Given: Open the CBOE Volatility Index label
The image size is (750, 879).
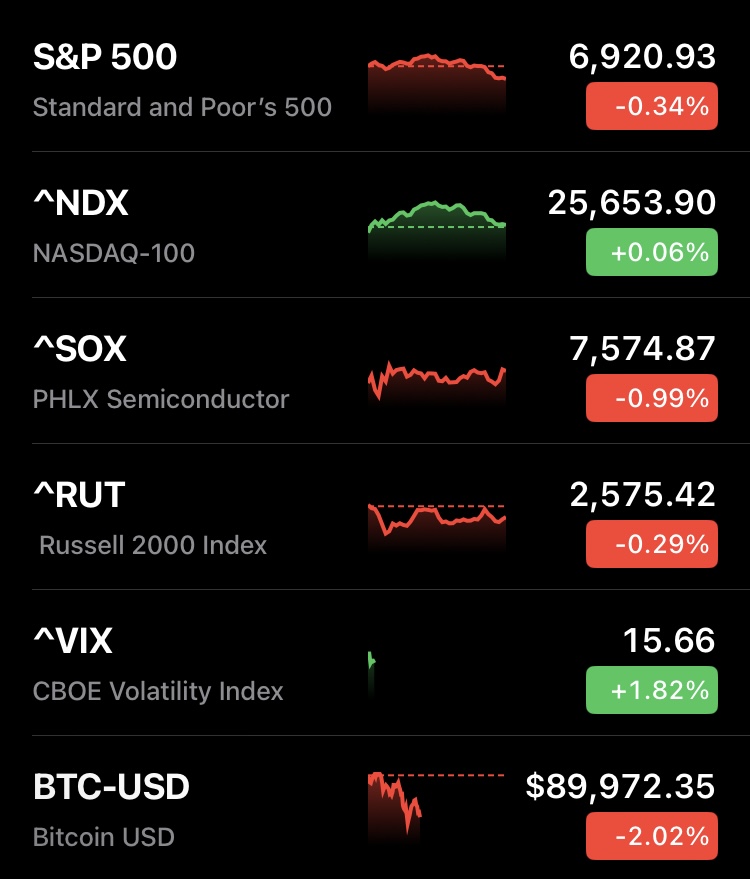Looking at the screenshot, I should click(x=158, y=691).
